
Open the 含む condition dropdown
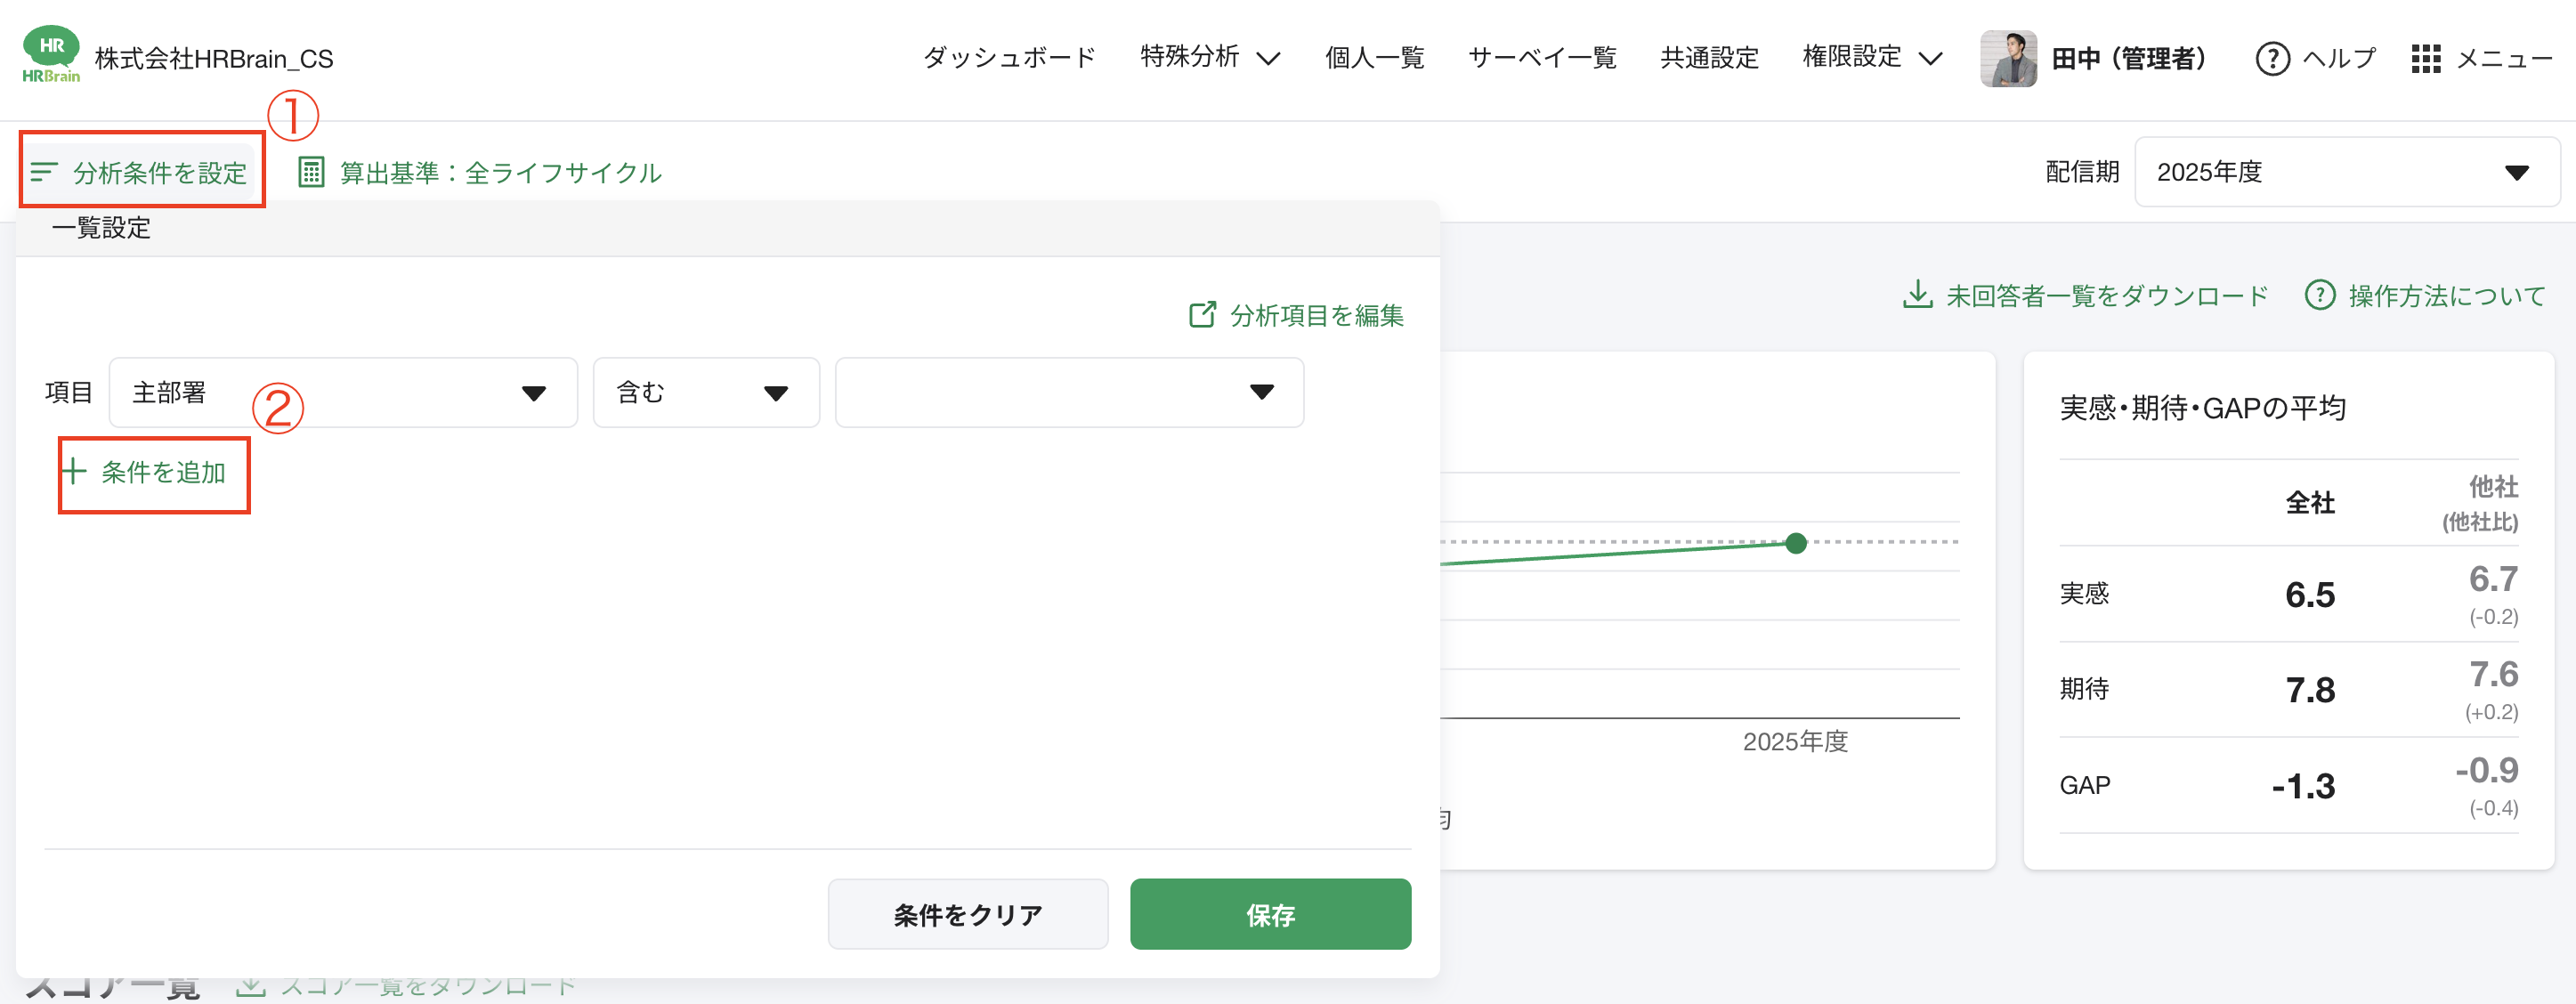click(x=777, y=392)
